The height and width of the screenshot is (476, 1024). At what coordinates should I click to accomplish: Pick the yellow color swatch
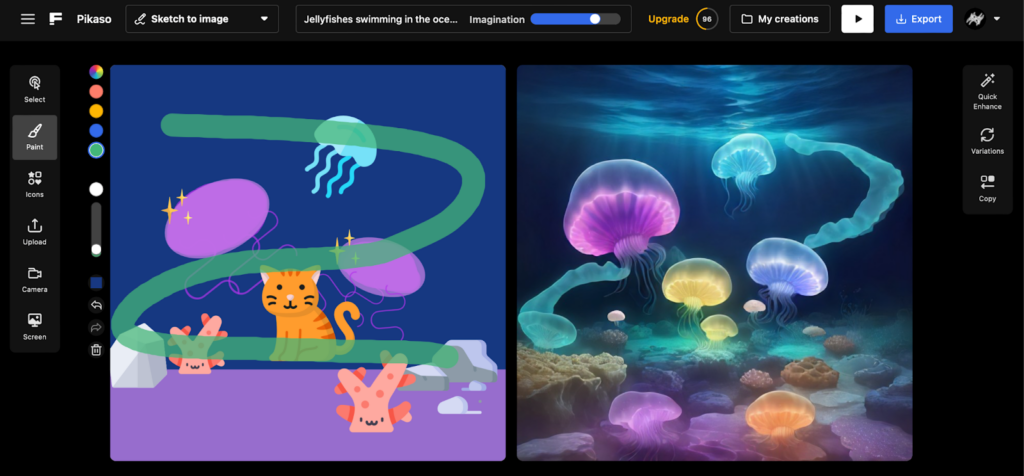point(96,111)
